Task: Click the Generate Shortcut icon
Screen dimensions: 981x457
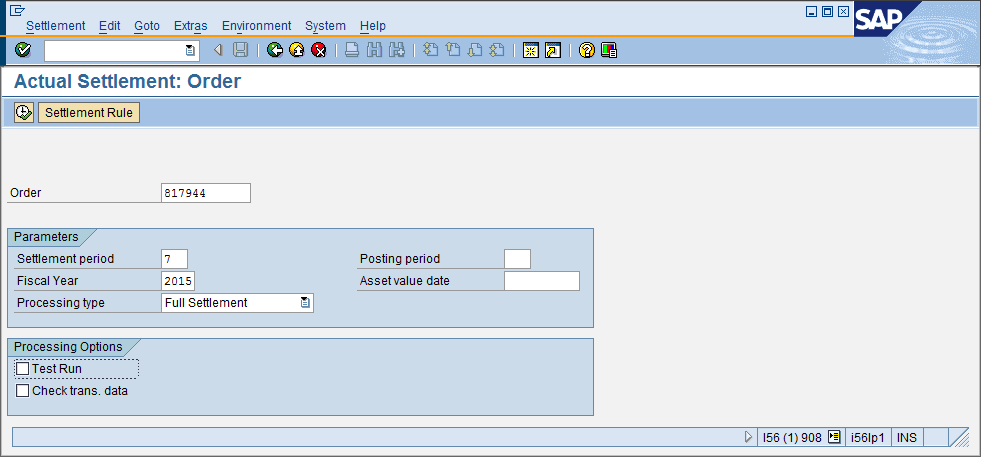Action: tap(552, 50)
